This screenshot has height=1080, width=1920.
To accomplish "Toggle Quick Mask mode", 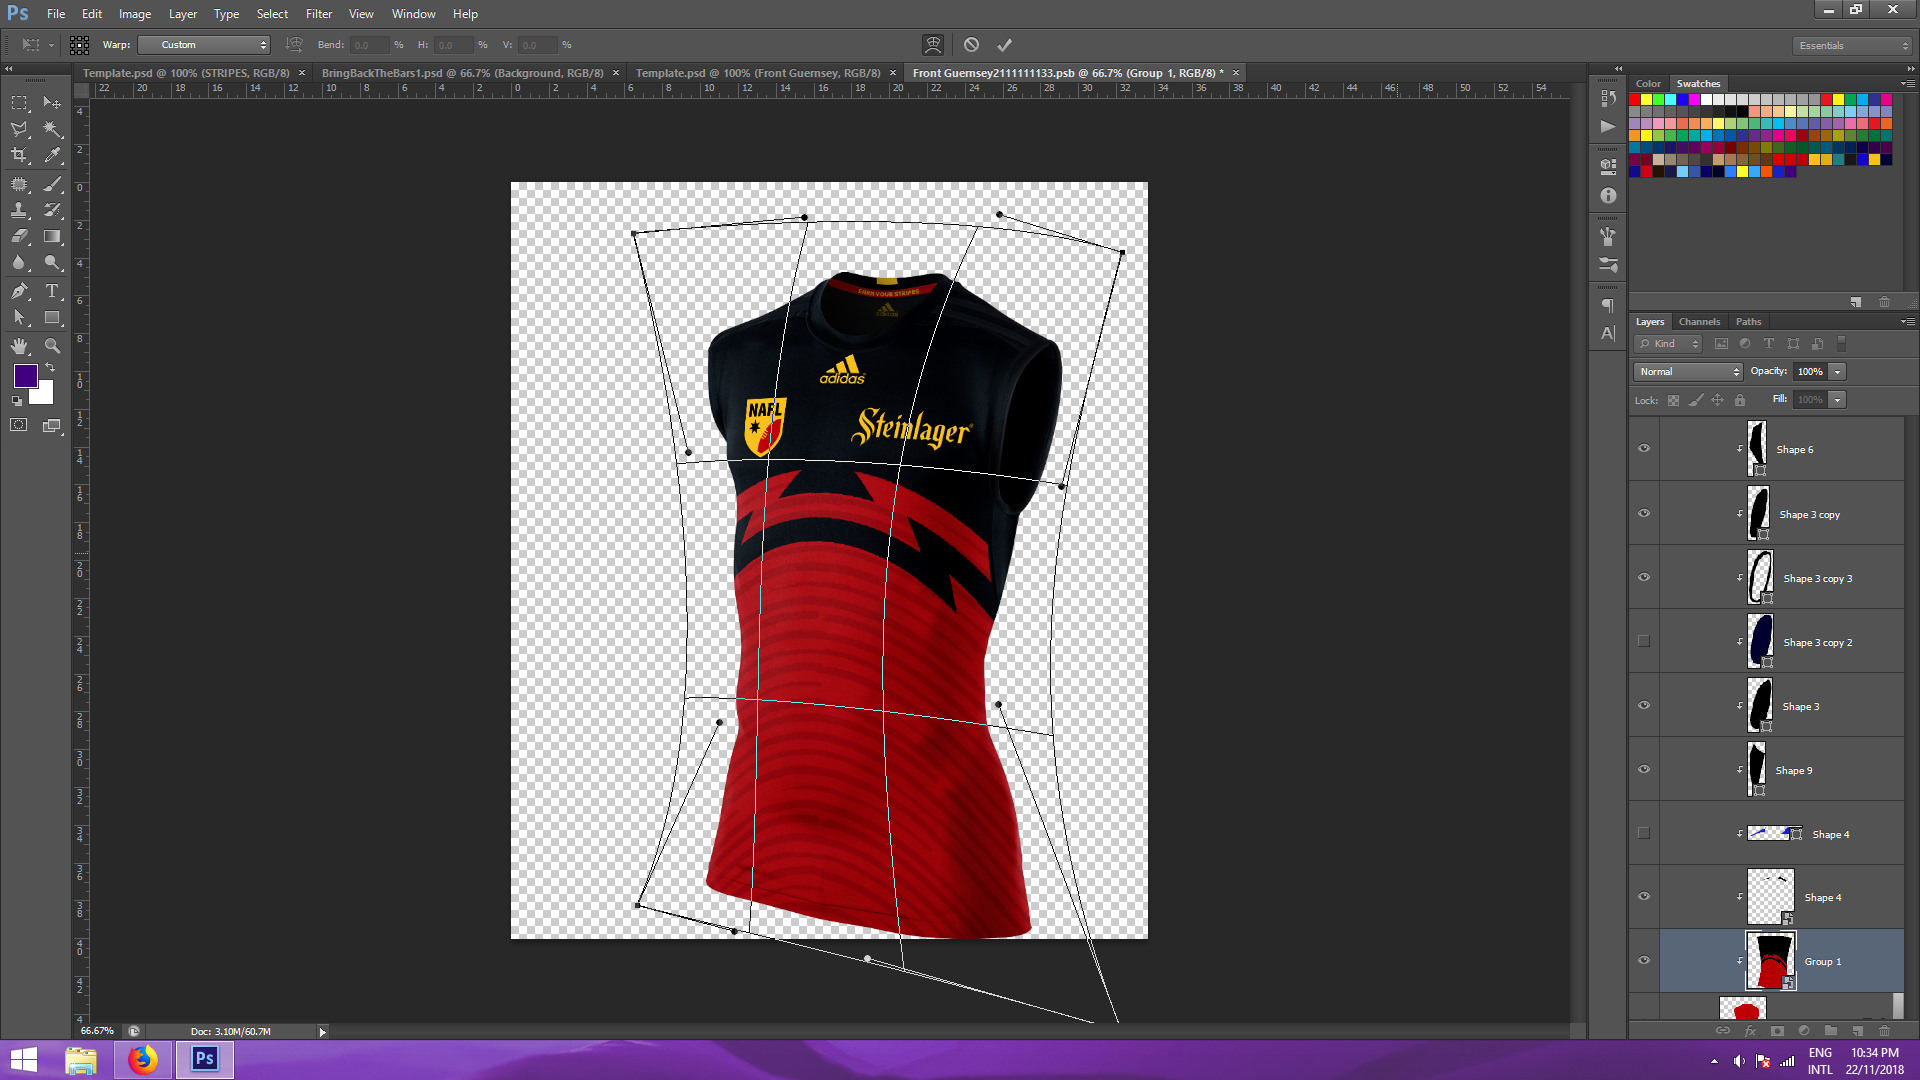I will coord(19,425).
